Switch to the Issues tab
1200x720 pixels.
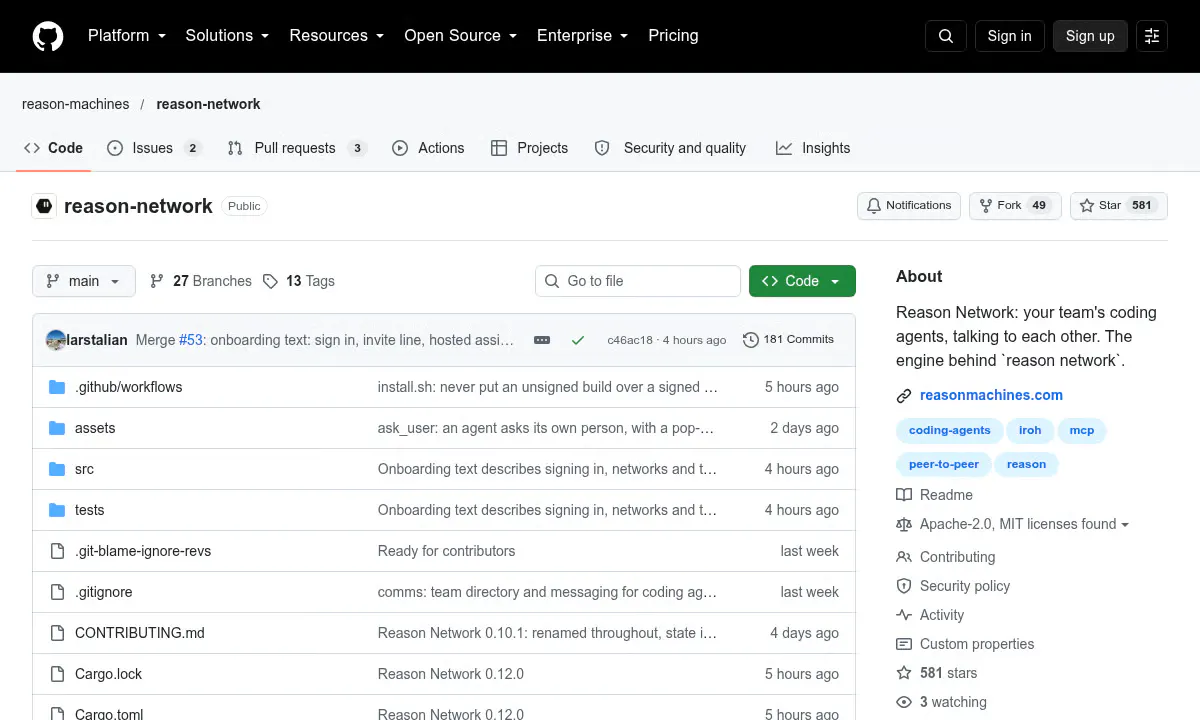tap(154, 148)
